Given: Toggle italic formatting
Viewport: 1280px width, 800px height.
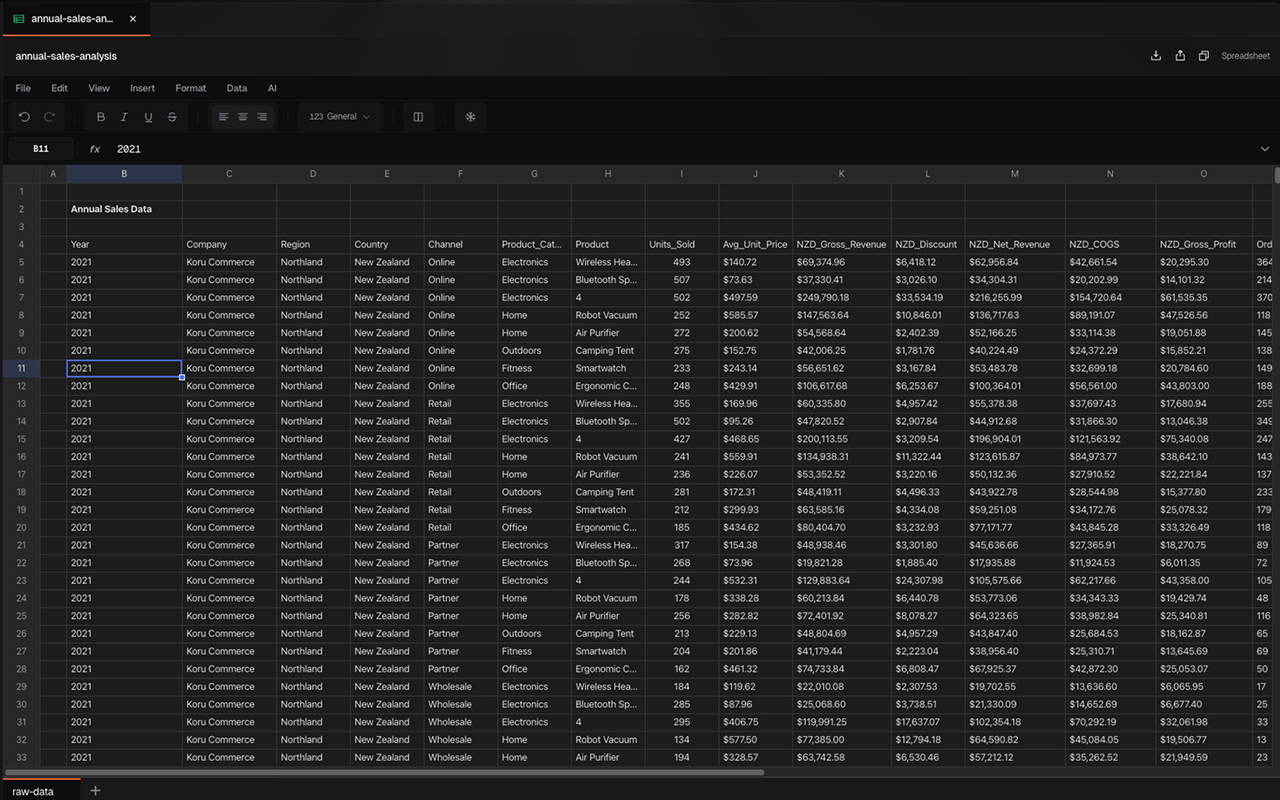Looking at the screenshot, I should point(124,117).
